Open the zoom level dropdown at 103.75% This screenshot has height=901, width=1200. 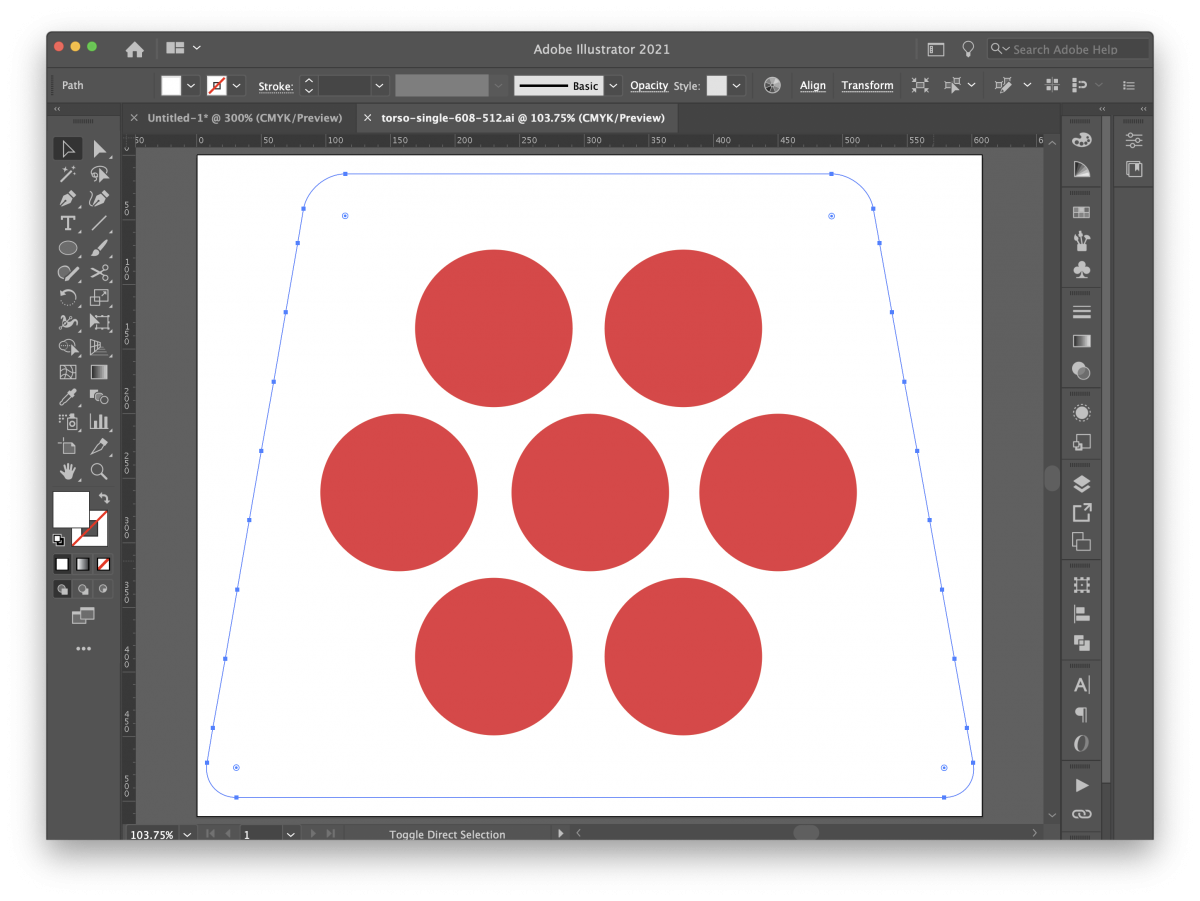coord(185,834)
